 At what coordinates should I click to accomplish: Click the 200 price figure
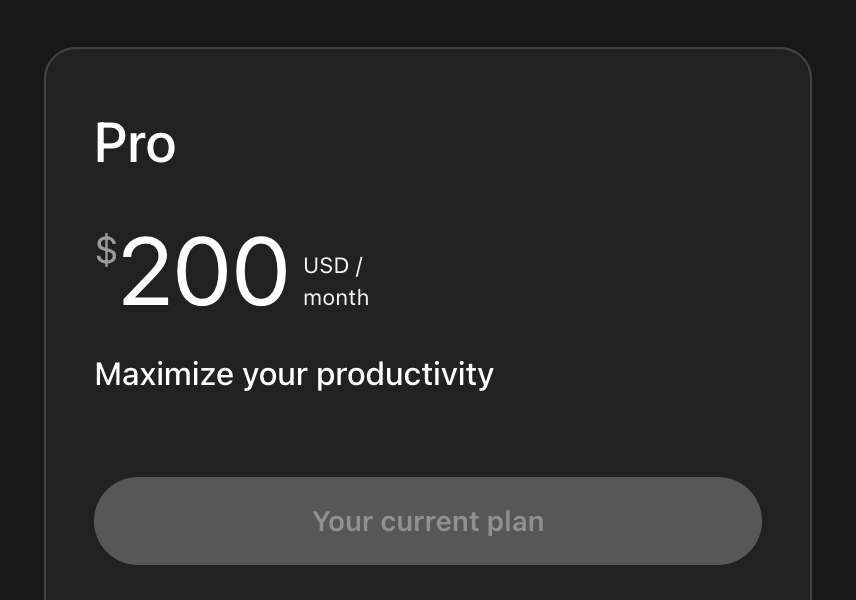coord(204,272)
